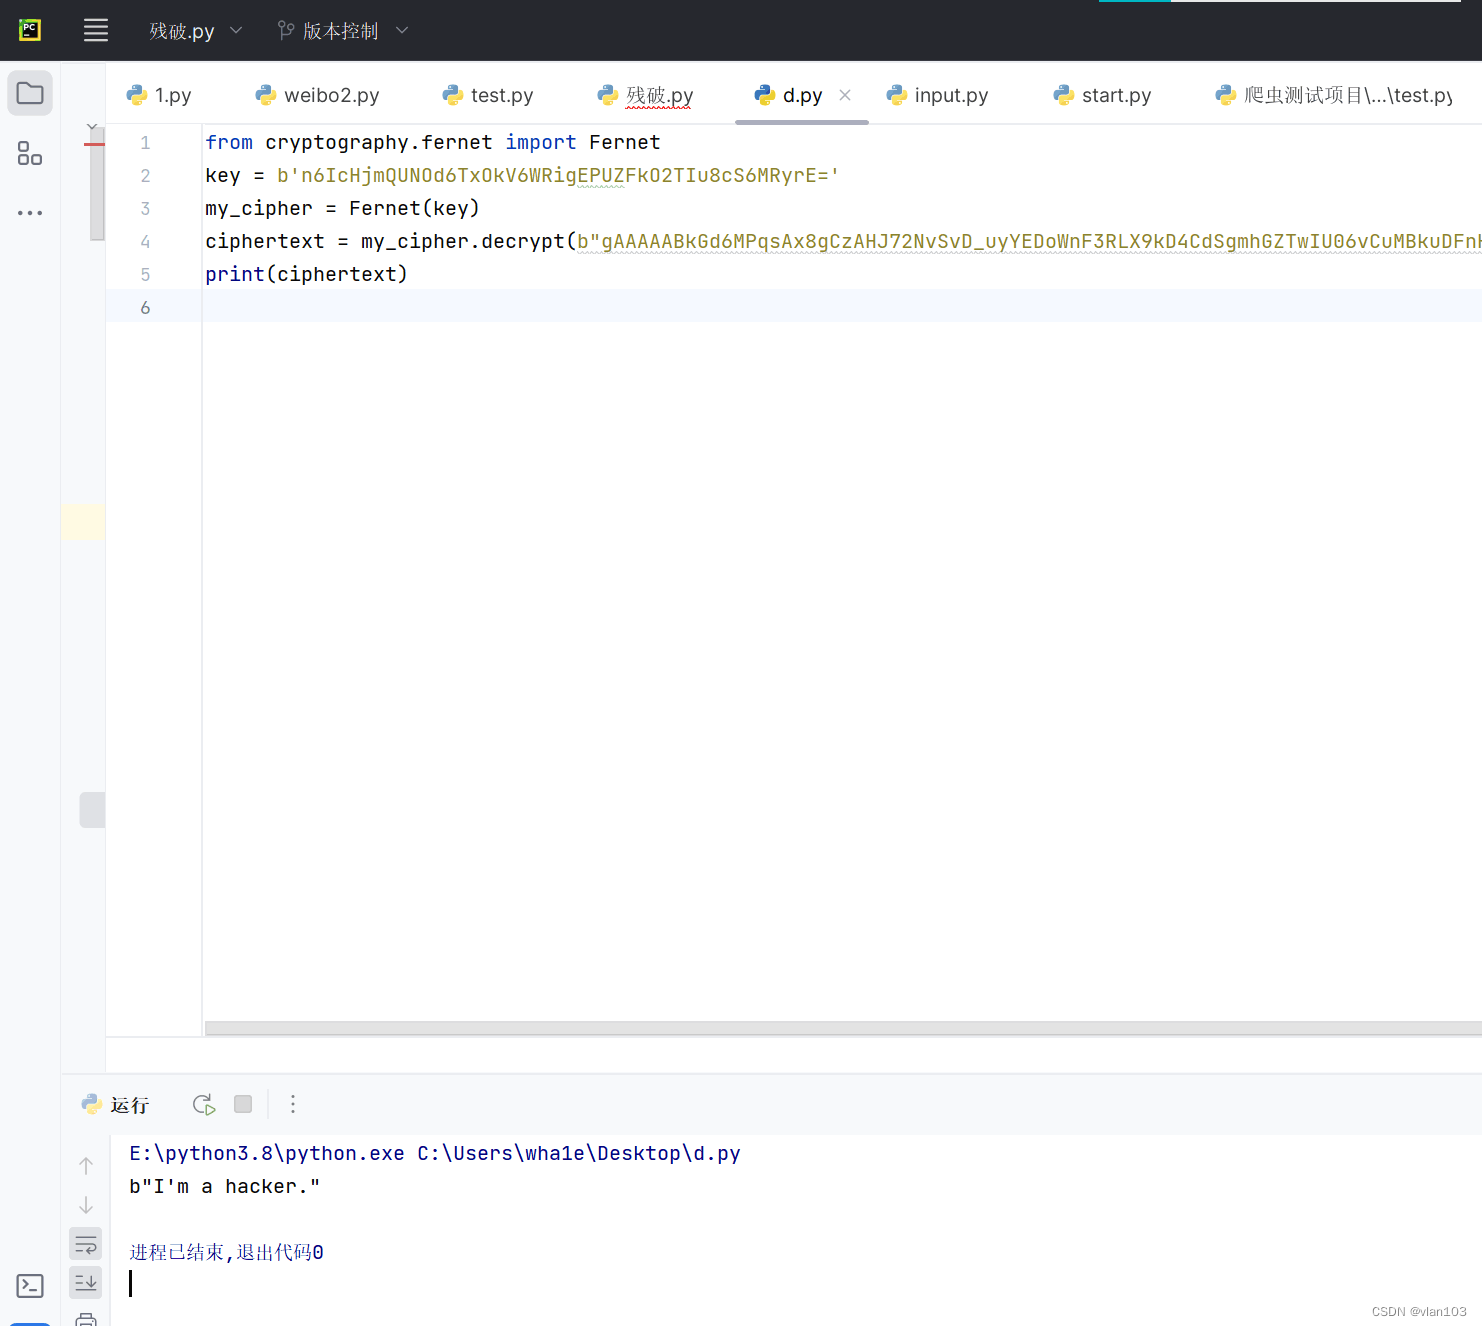The width and height of the screenshot is (1482, 1326).
Task: Click line number 1 in gutter
Action: click(x=145, y=142)
